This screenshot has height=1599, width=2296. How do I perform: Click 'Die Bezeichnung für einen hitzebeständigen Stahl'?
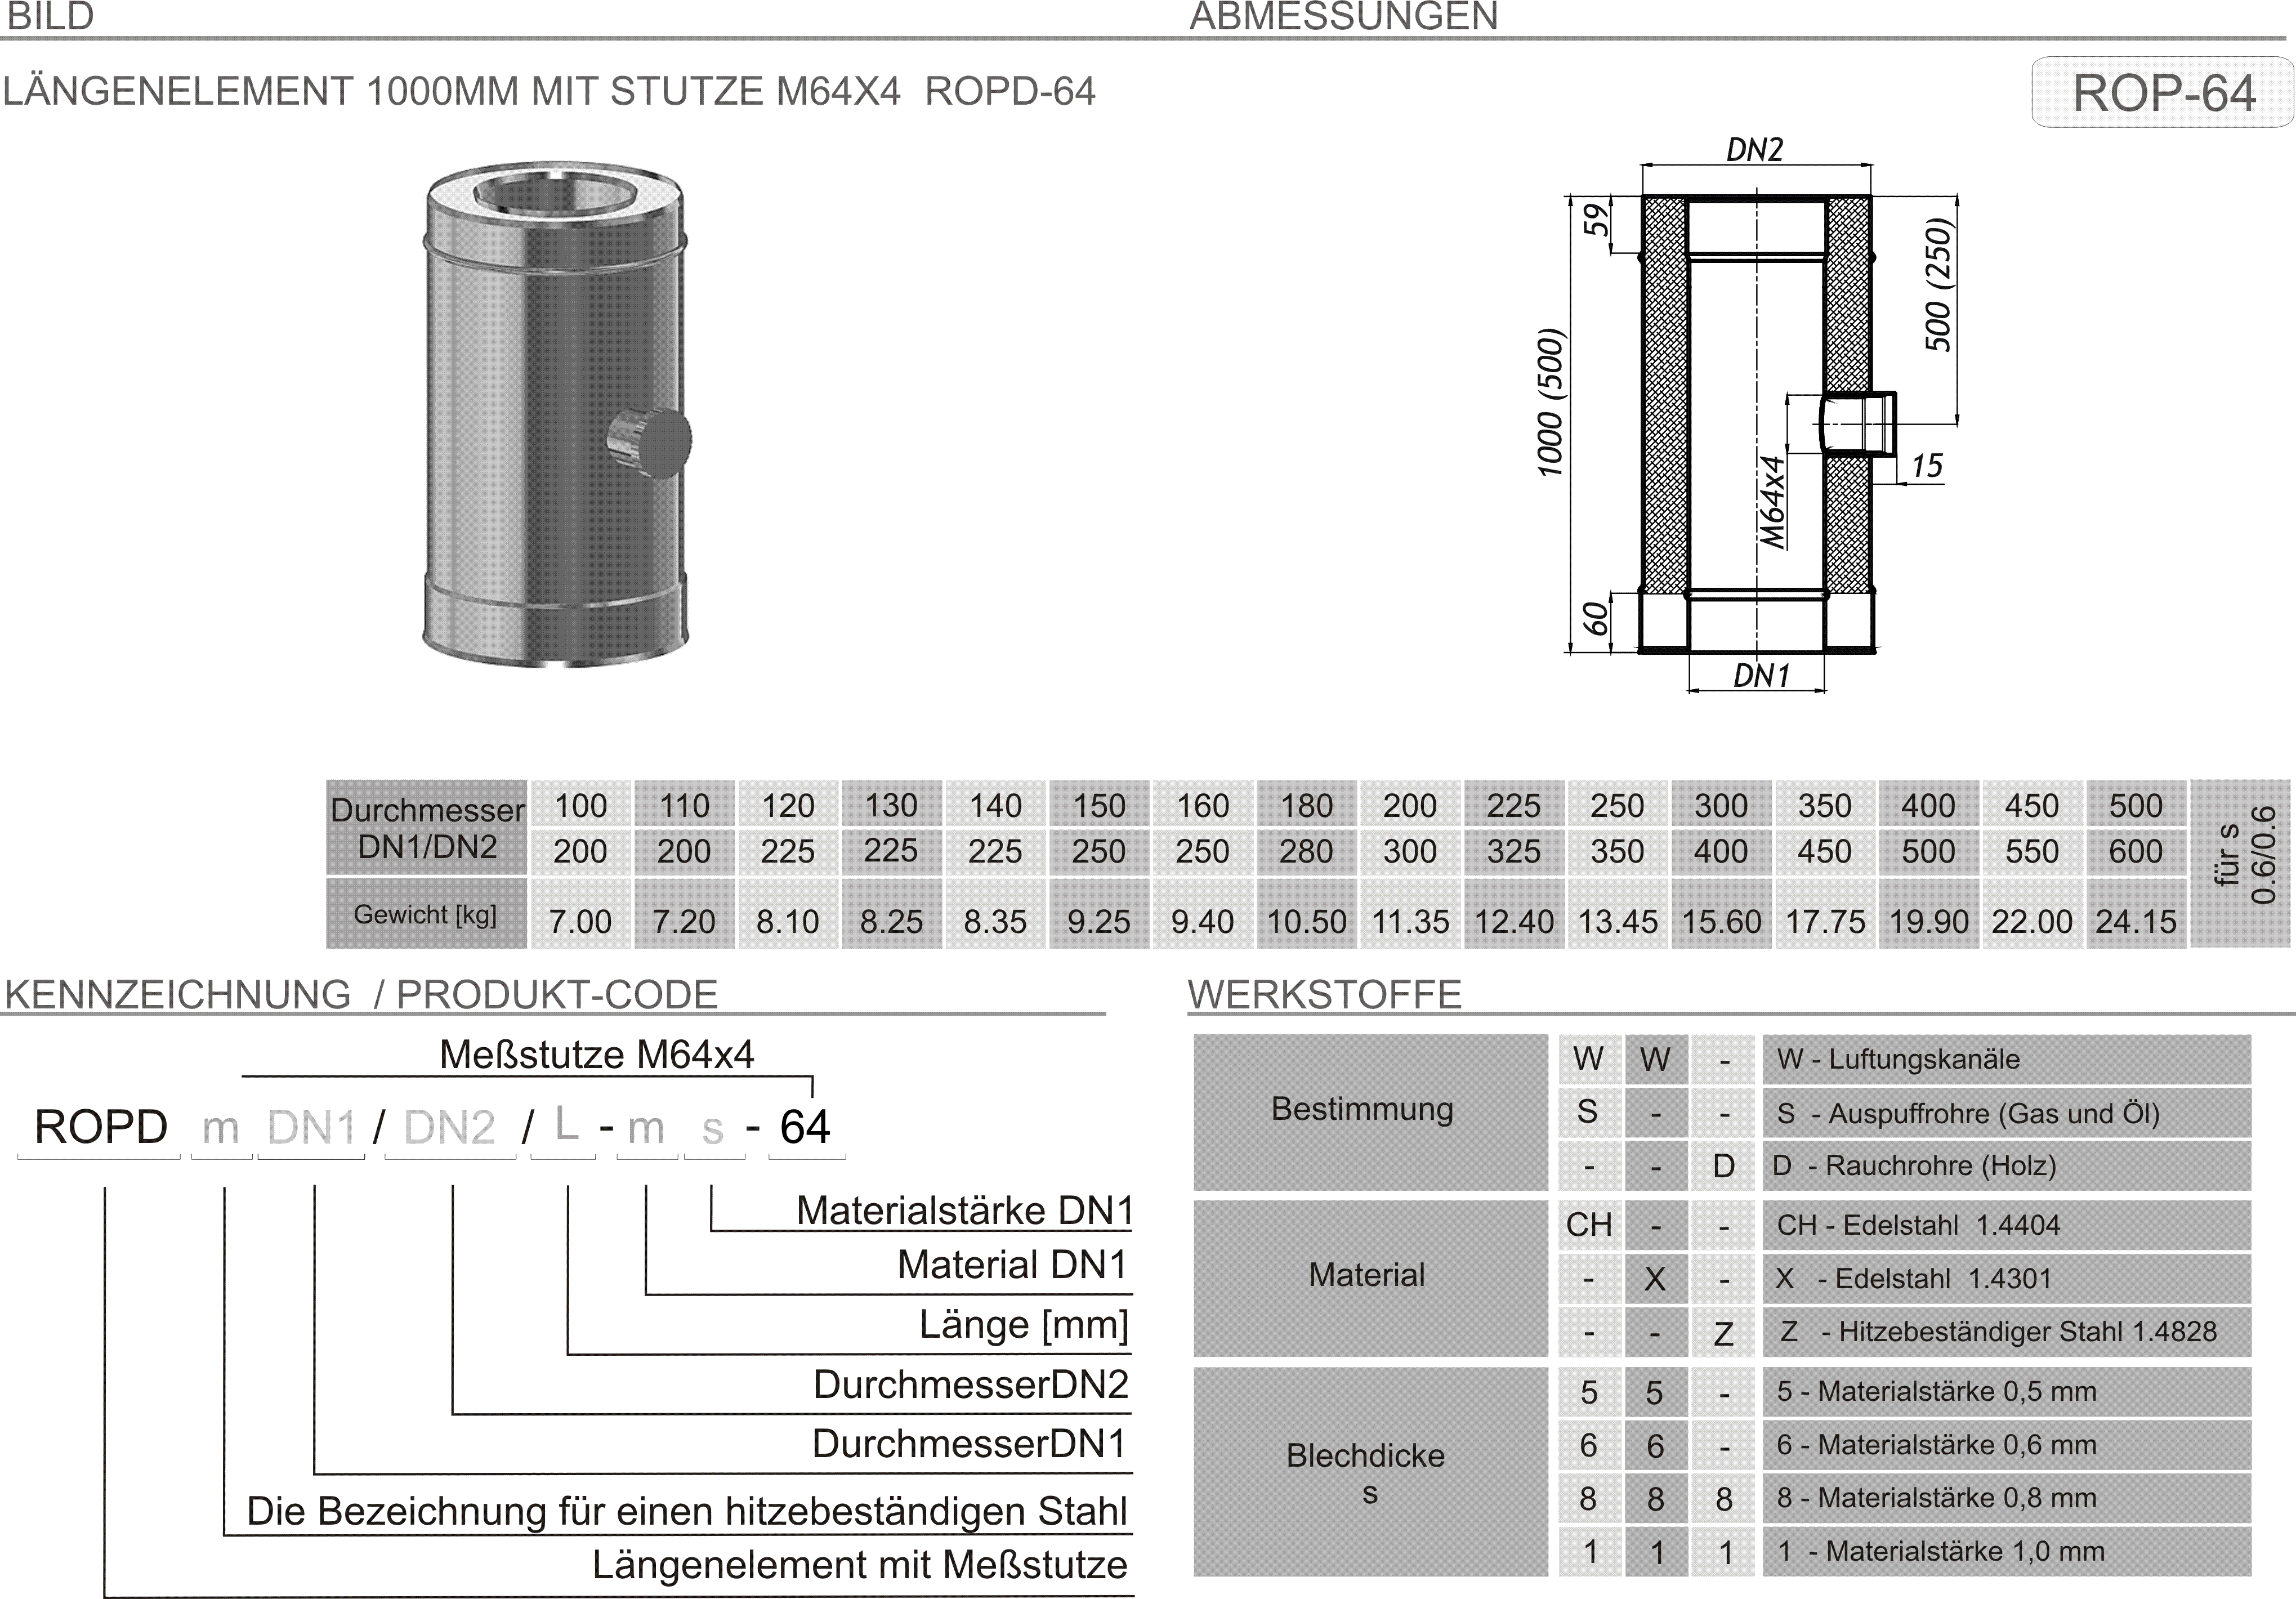tap(687, 1511)
